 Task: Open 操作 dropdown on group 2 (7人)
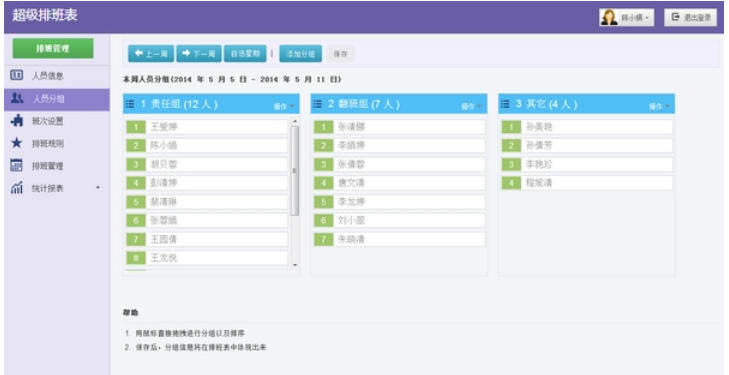pos(471,106)
